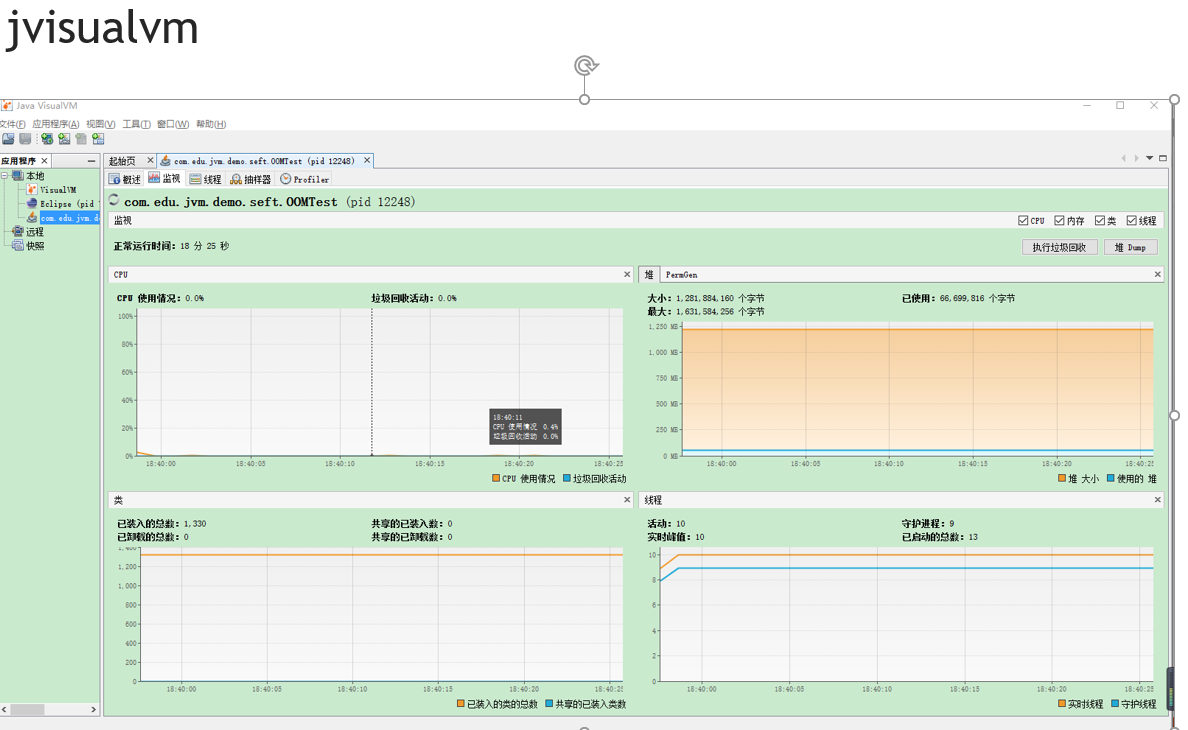Screen dimensions: 1188x730
Task: Click the blue 守护线程 legend swatch
Action: click(x=1115, y=703)
